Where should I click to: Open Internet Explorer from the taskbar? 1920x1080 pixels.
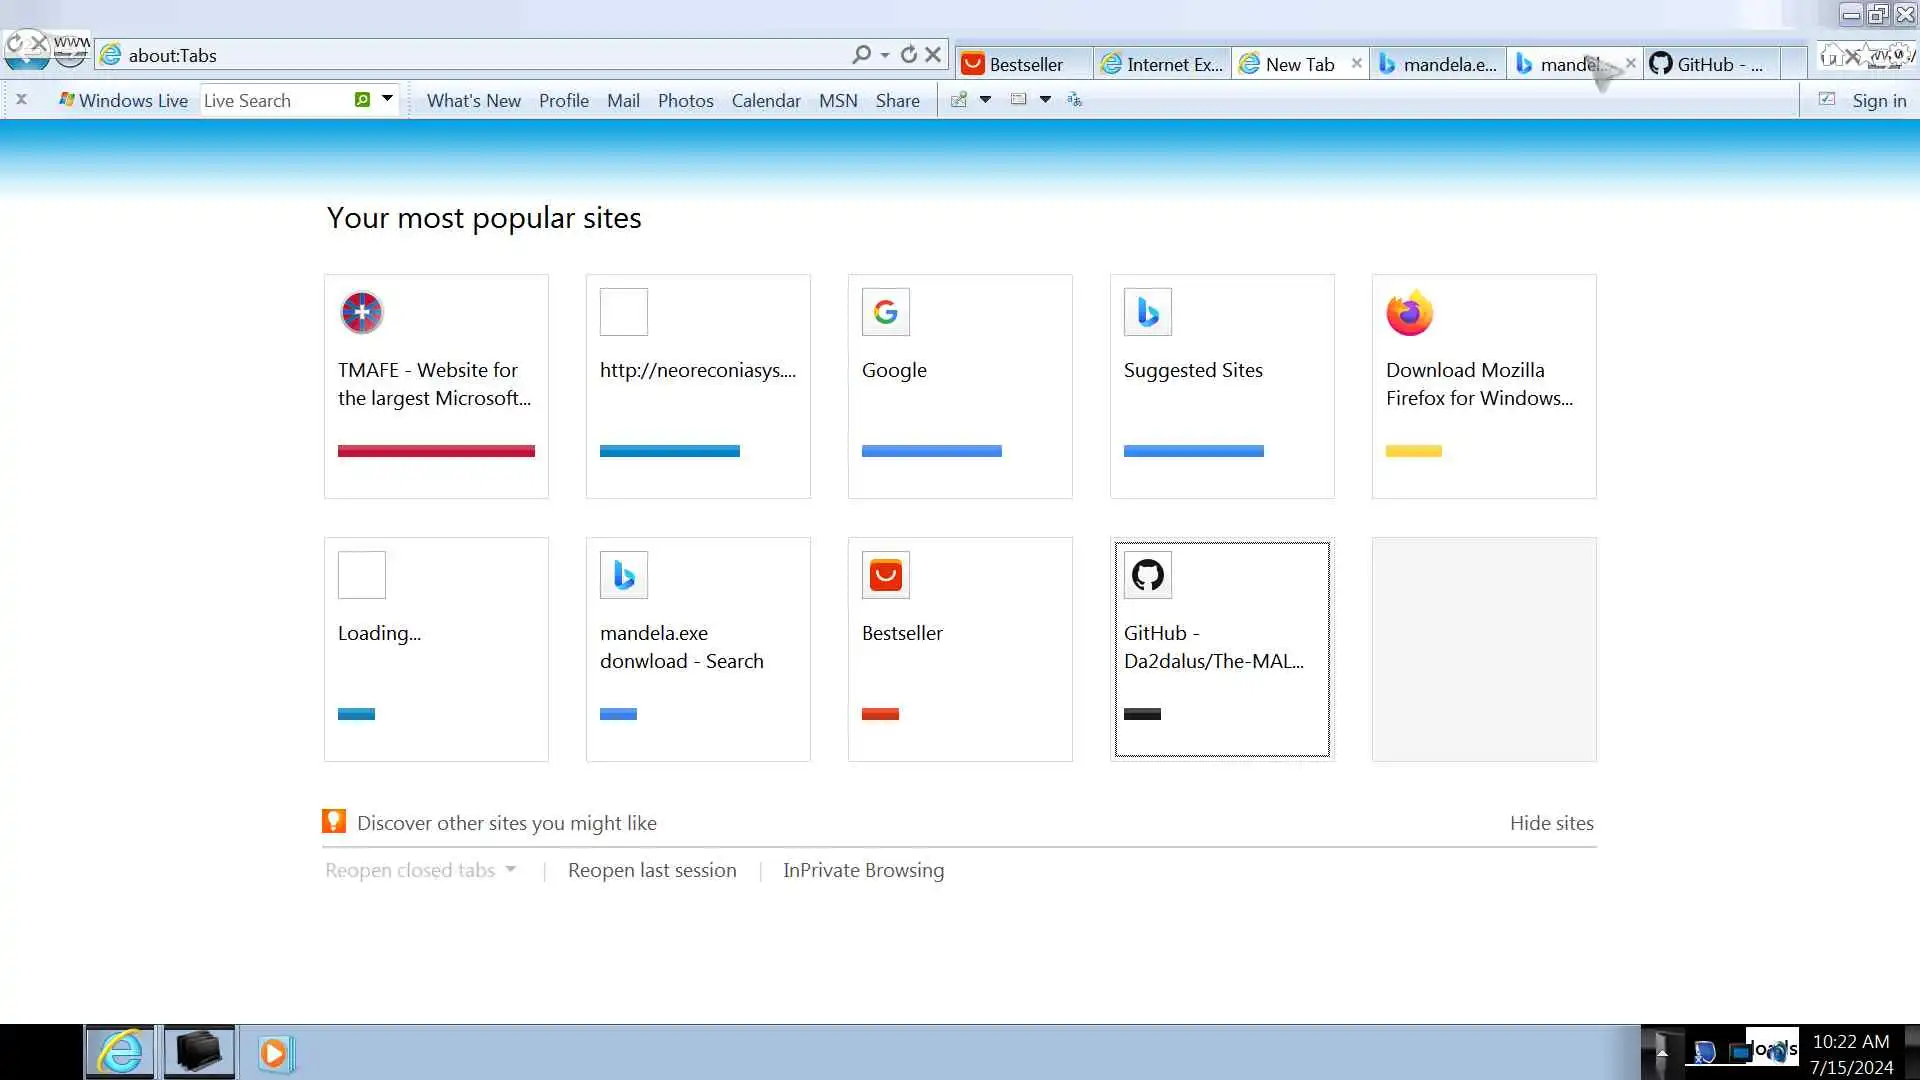pos(120,1052)
